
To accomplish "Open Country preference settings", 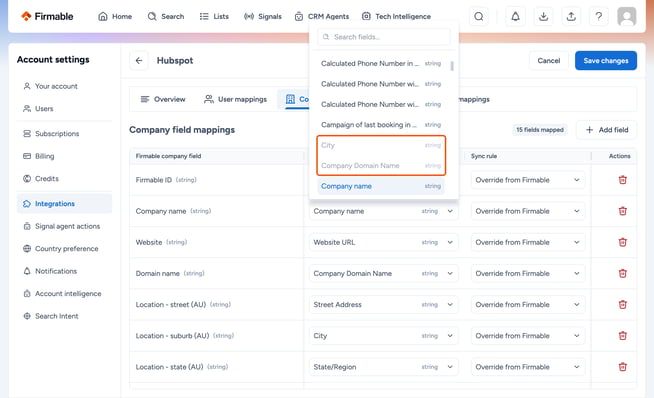I will tap(65, 249).
